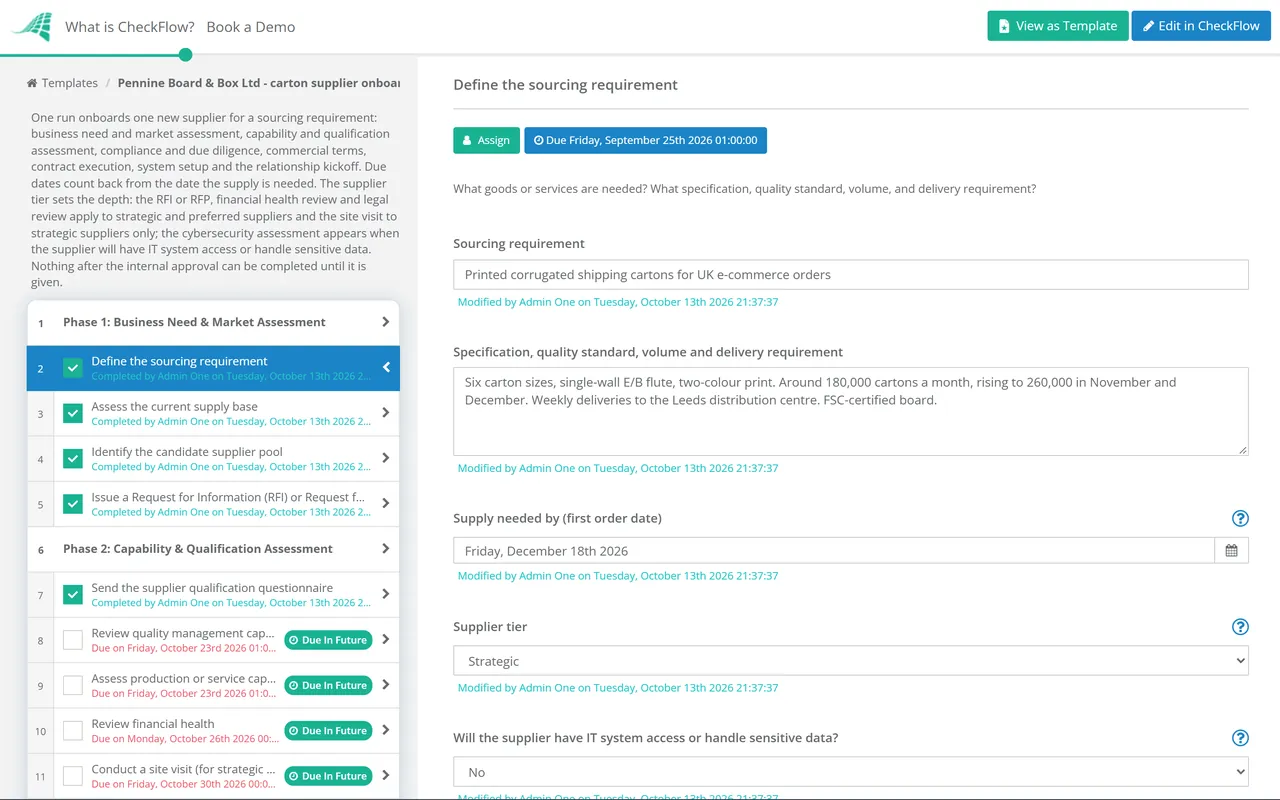This screenshot has height=800, width=1280.
Task: Click Due In Future badge on Review quality management
Action: (328, 640)
